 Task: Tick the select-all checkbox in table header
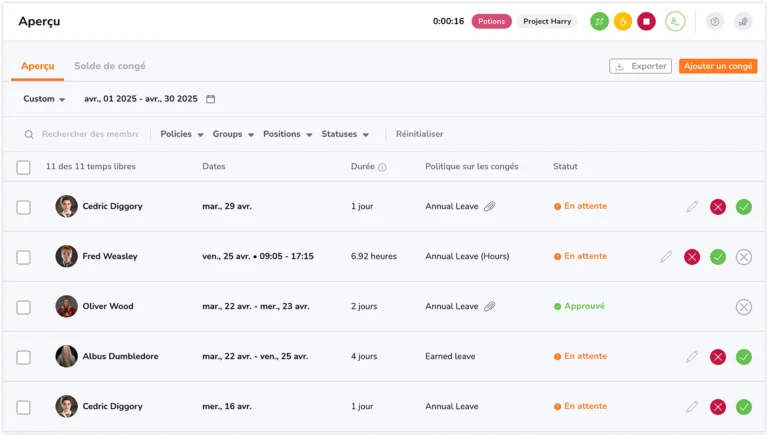pos(24,167)
